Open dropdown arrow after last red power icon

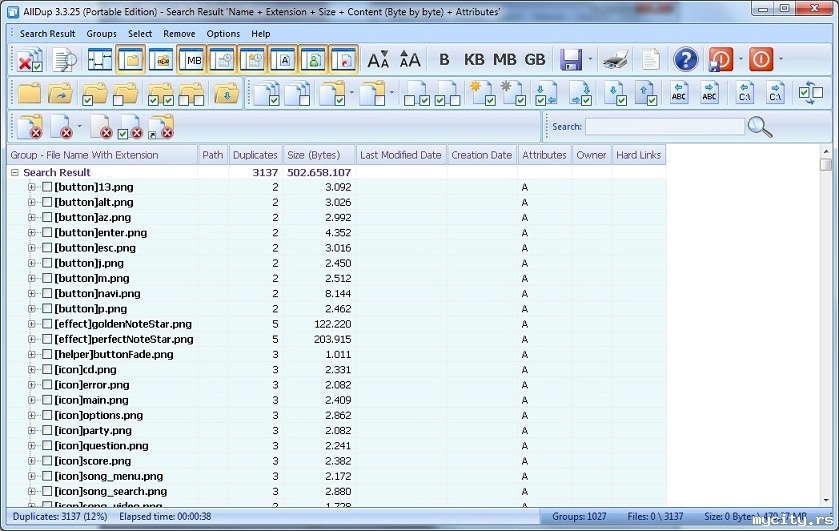(781, 59)
